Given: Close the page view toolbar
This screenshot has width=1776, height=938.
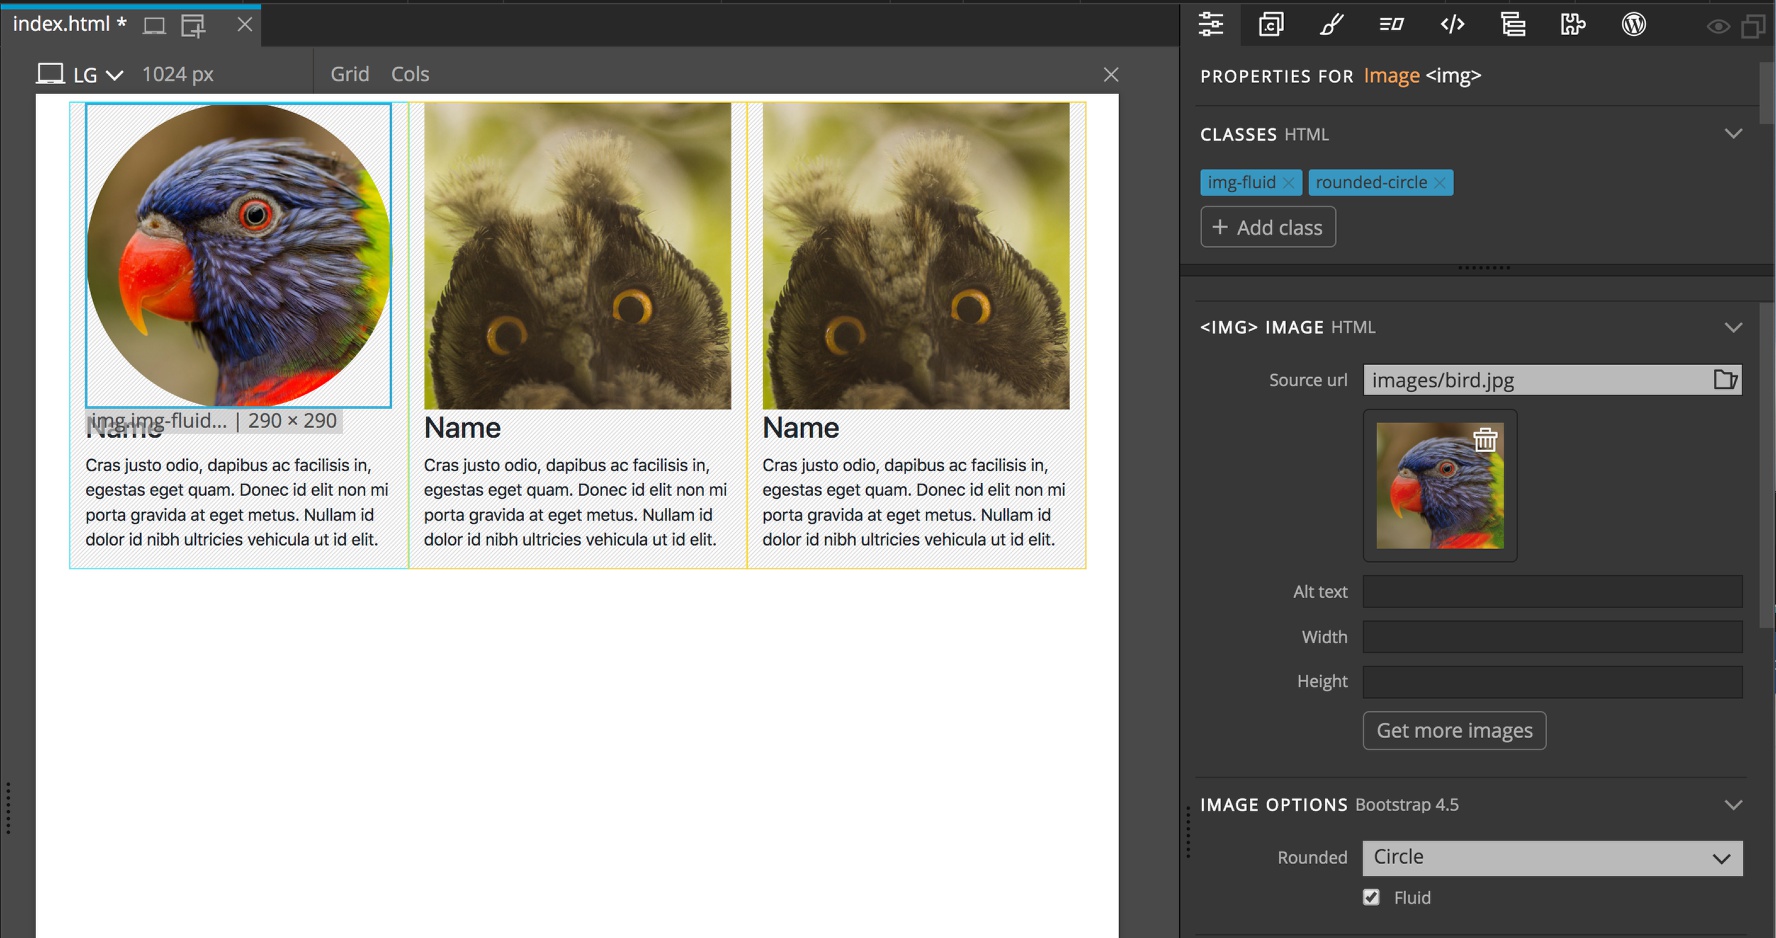Looking at the screenshot, I should pyautogui.click(x=1111, y=74).
